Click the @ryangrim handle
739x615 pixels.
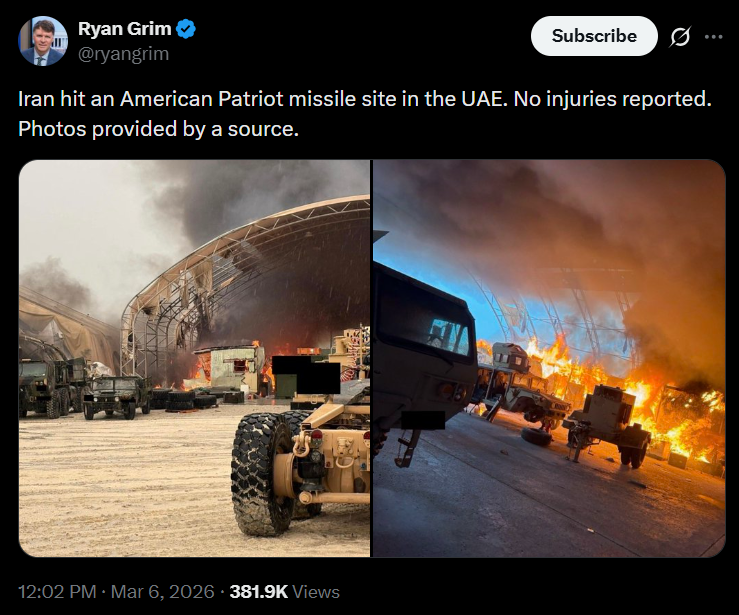coord(123,54)
